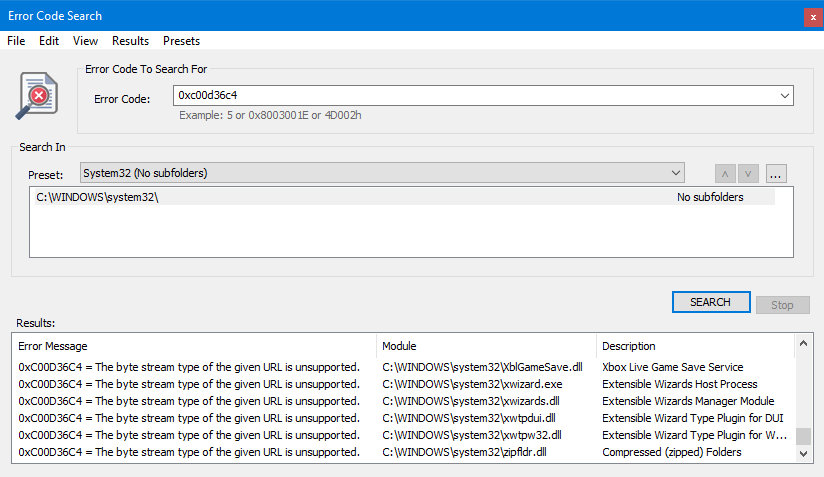Viewport: 824px width, 477px height.
Task: Open the View menu
Action: 85,41
